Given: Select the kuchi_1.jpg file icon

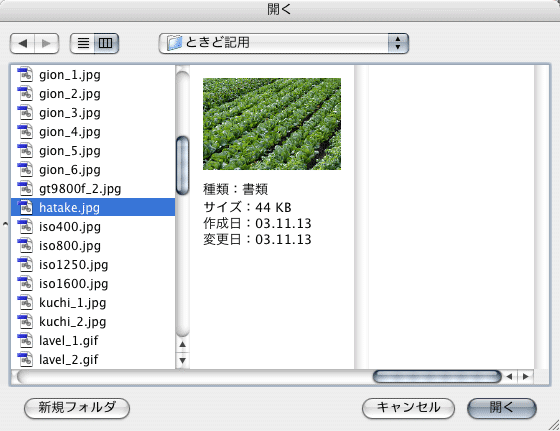Looking at the screenshot, I should pyautogui.click(x=25, y=302).
